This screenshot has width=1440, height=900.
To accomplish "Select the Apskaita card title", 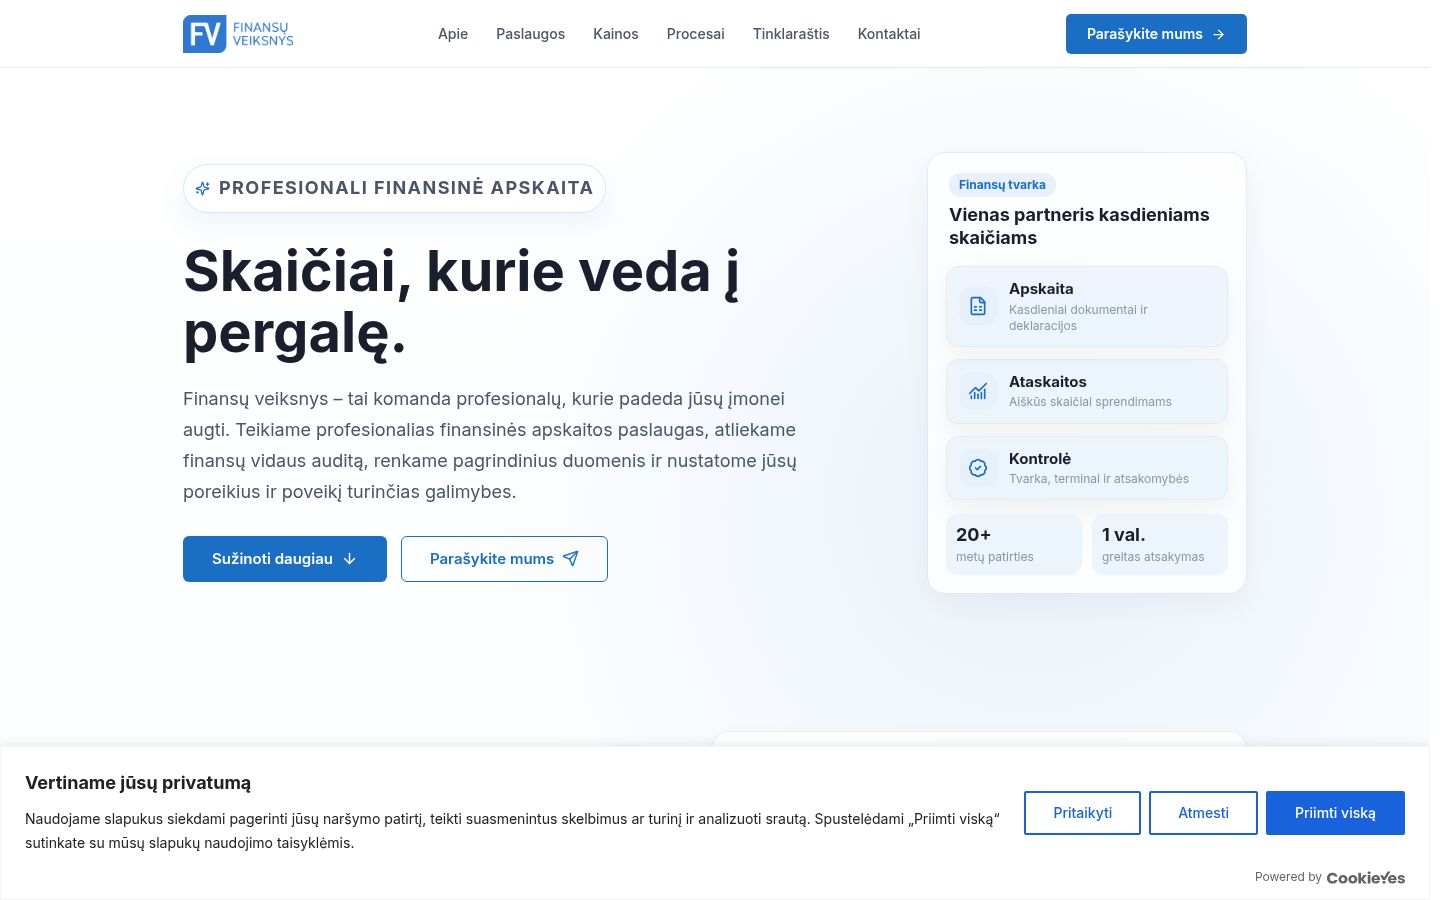I will [1041, 289].
